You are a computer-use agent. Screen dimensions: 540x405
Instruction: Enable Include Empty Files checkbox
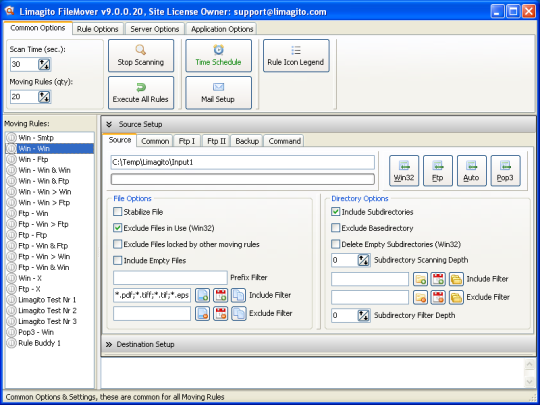tap(117, 261)
